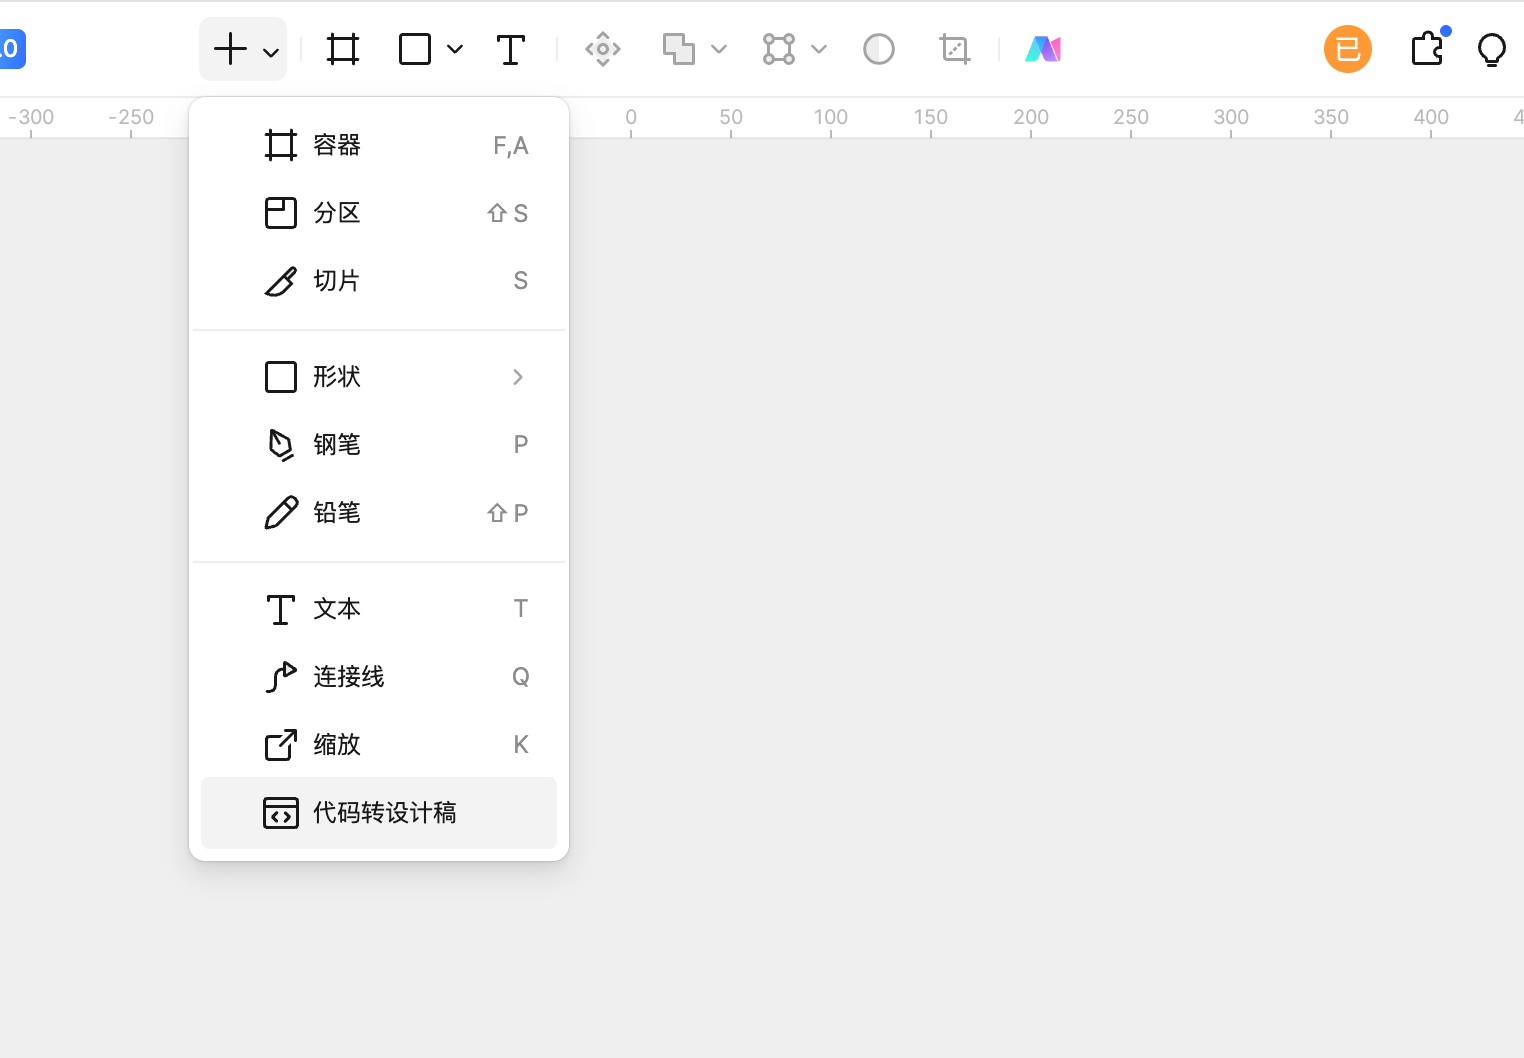Click 代码转设计稿 menu entry
Screen dimensions: 1524x1058
[379, 813]
